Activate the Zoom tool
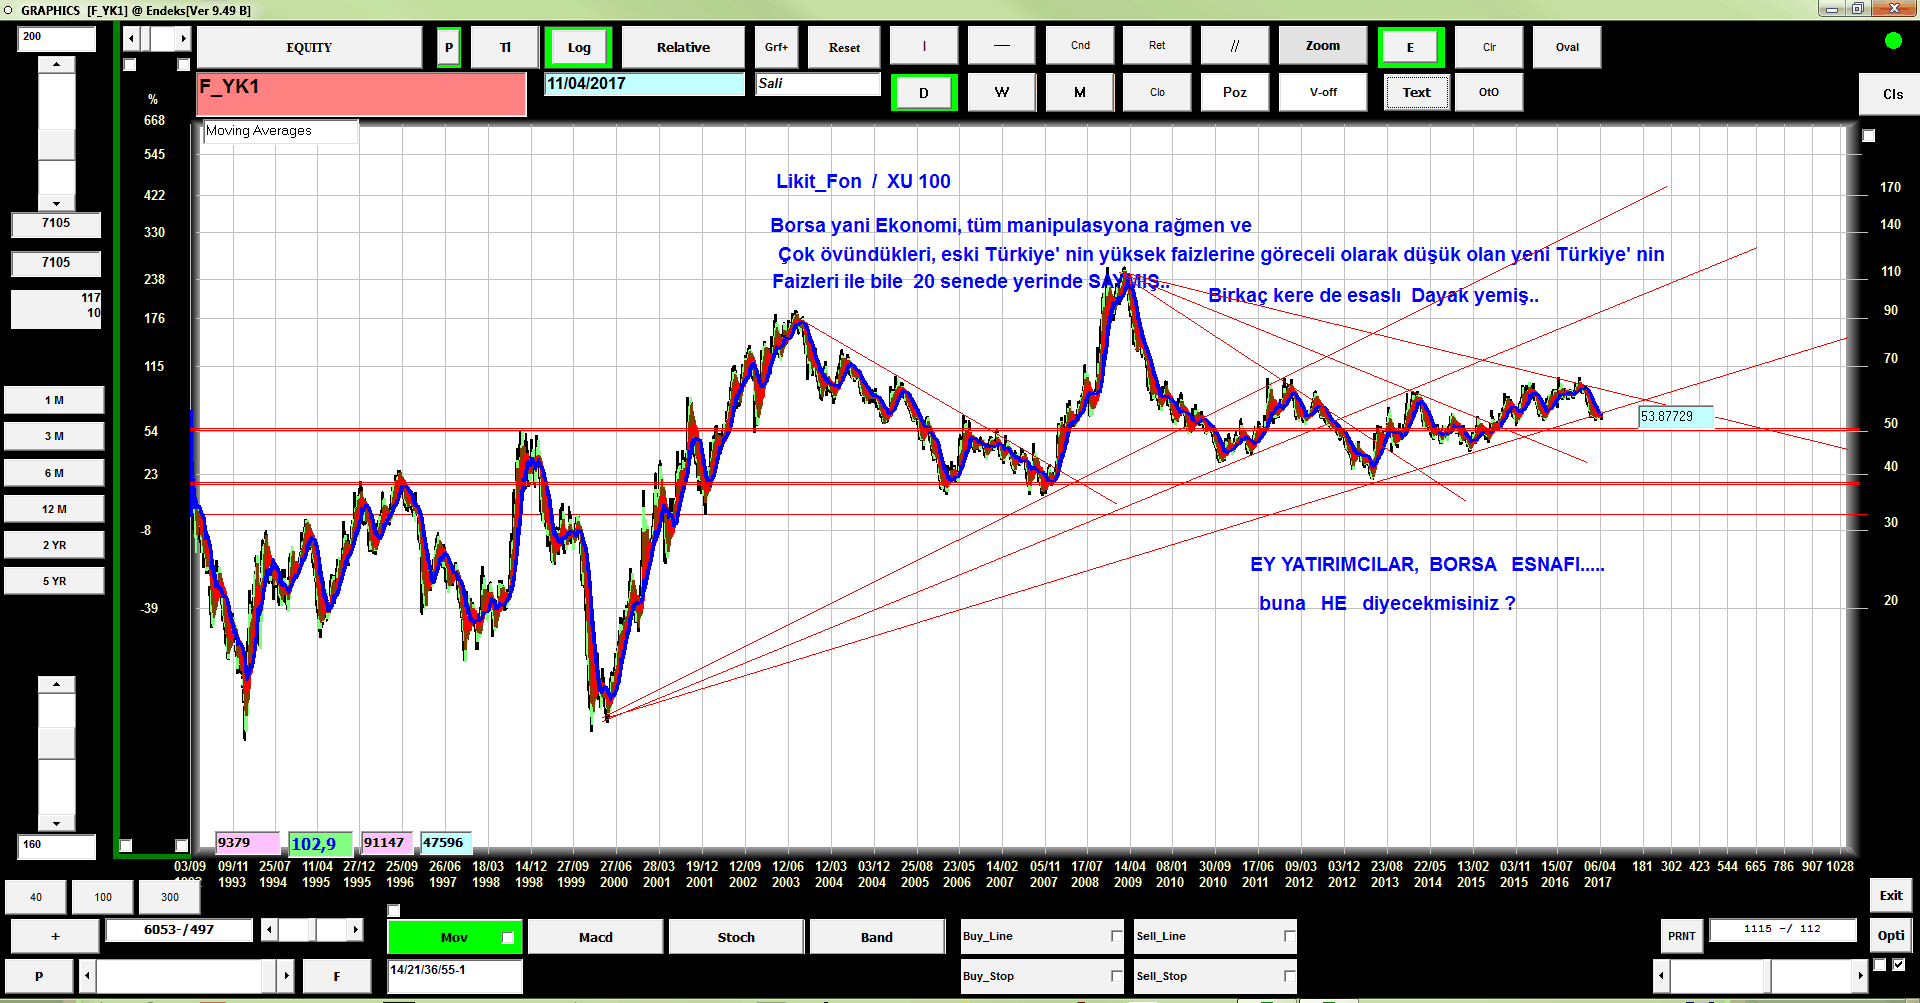 tap(1322, 46)
